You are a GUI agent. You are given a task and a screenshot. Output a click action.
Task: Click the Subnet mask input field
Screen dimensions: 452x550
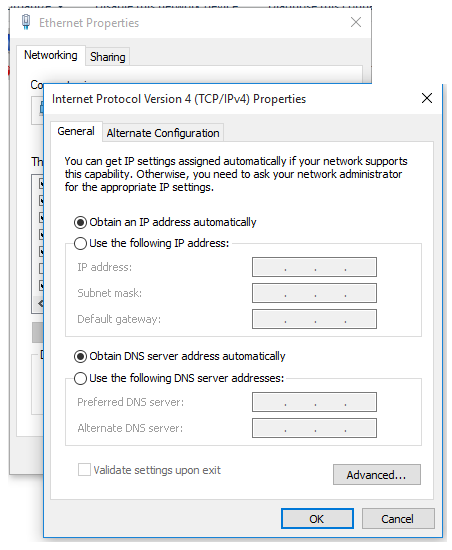[x=314, y=293]
